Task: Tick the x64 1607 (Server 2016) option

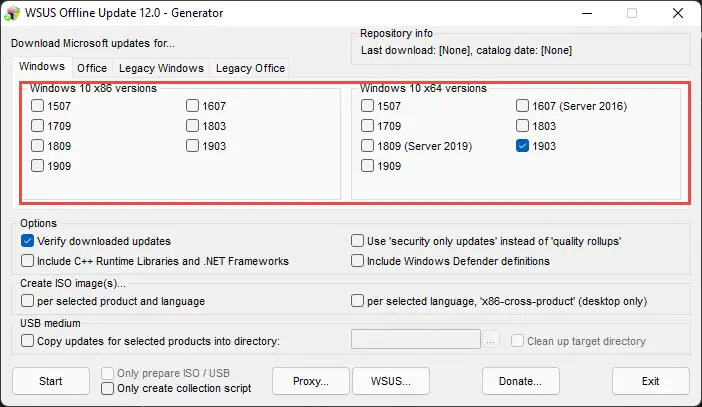Action: pyautogui.click(x=523, y=106)
